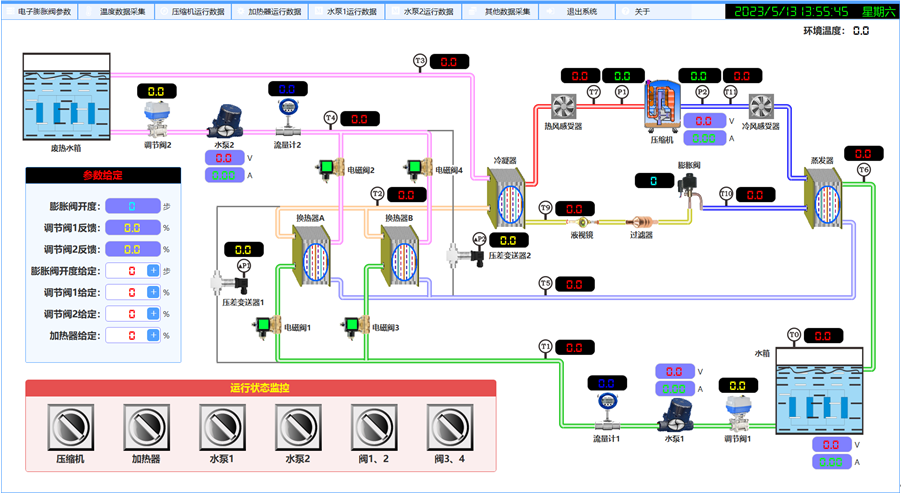901x493 pixels.
Task: Click the 调节阀2给定 input field
Action: click(x=125, y=314)
